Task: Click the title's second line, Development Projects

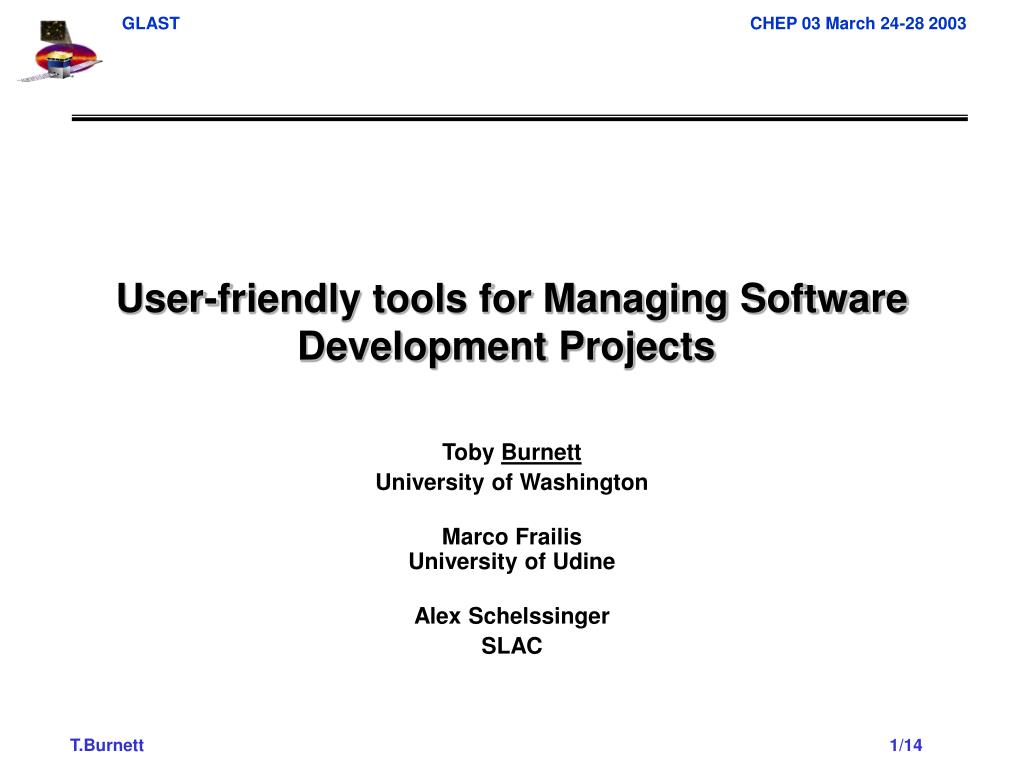Action: coord(507,346)
